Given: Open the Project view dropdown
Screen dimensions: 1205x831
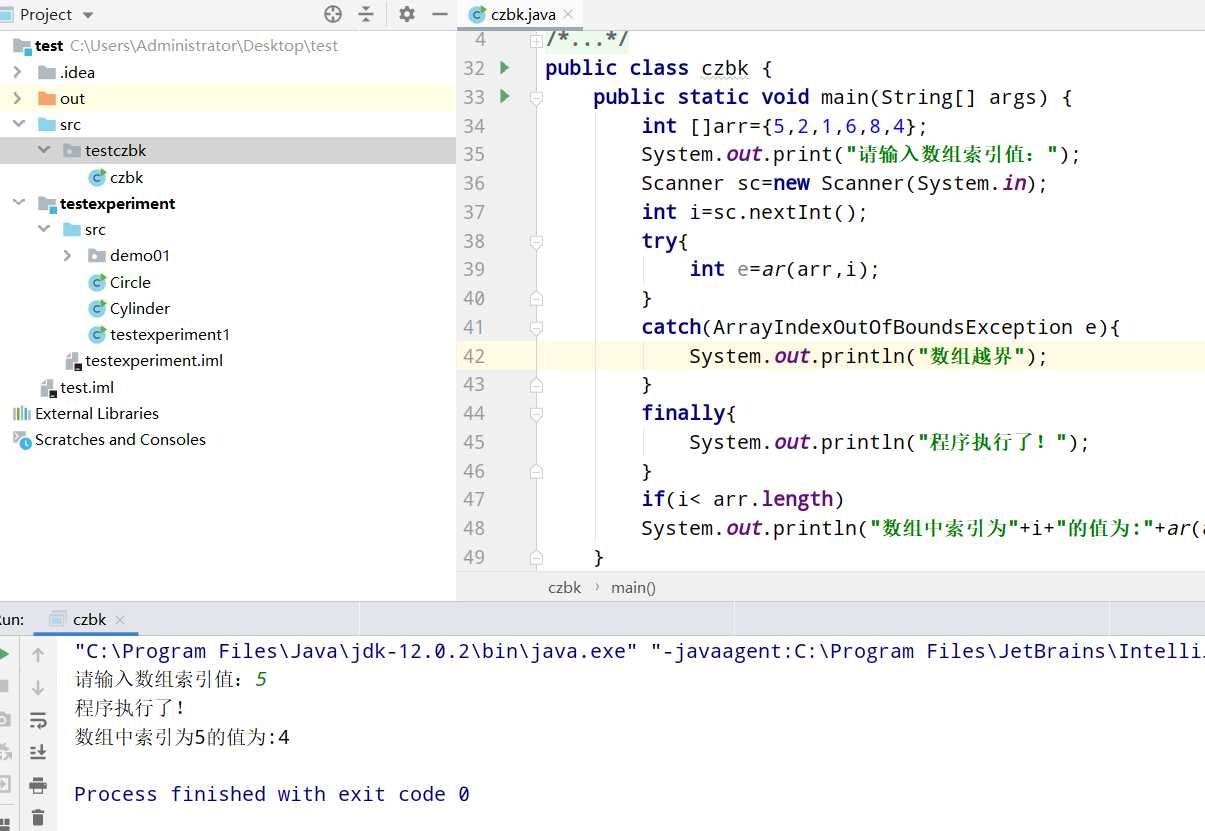Looking at the screenshot, I should 87,15.
